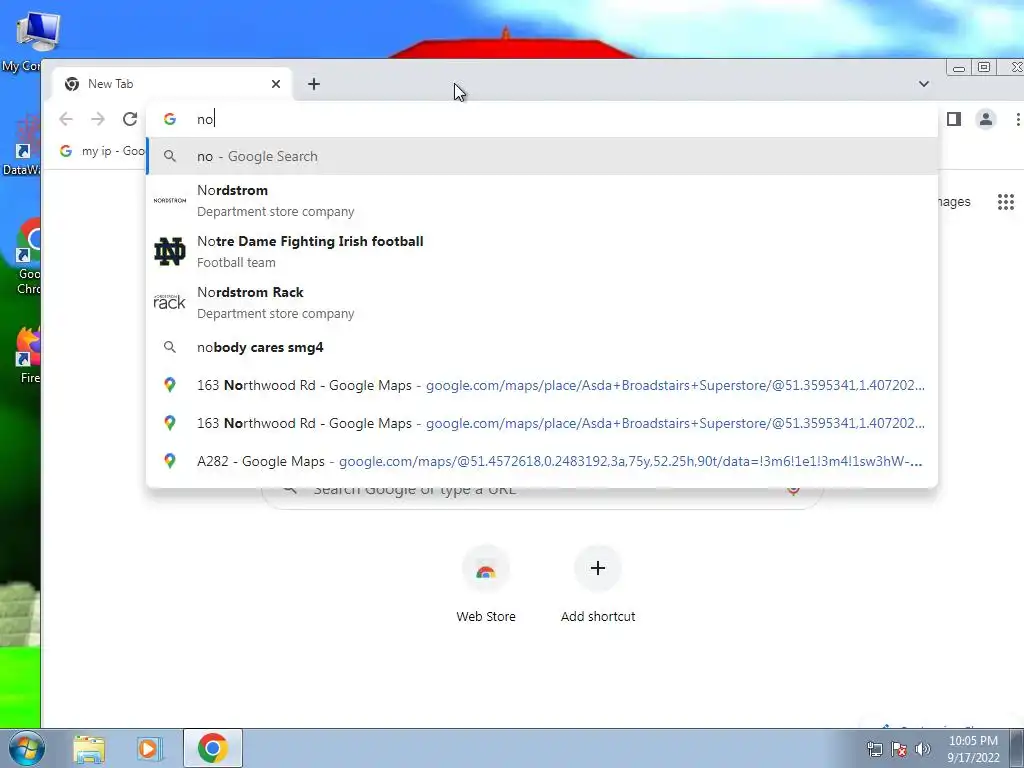The height and width of the screenshot is (768, 1024).
Task: Open the 'my ip - Goo' bookmark
Action: (x=103, y=151)
